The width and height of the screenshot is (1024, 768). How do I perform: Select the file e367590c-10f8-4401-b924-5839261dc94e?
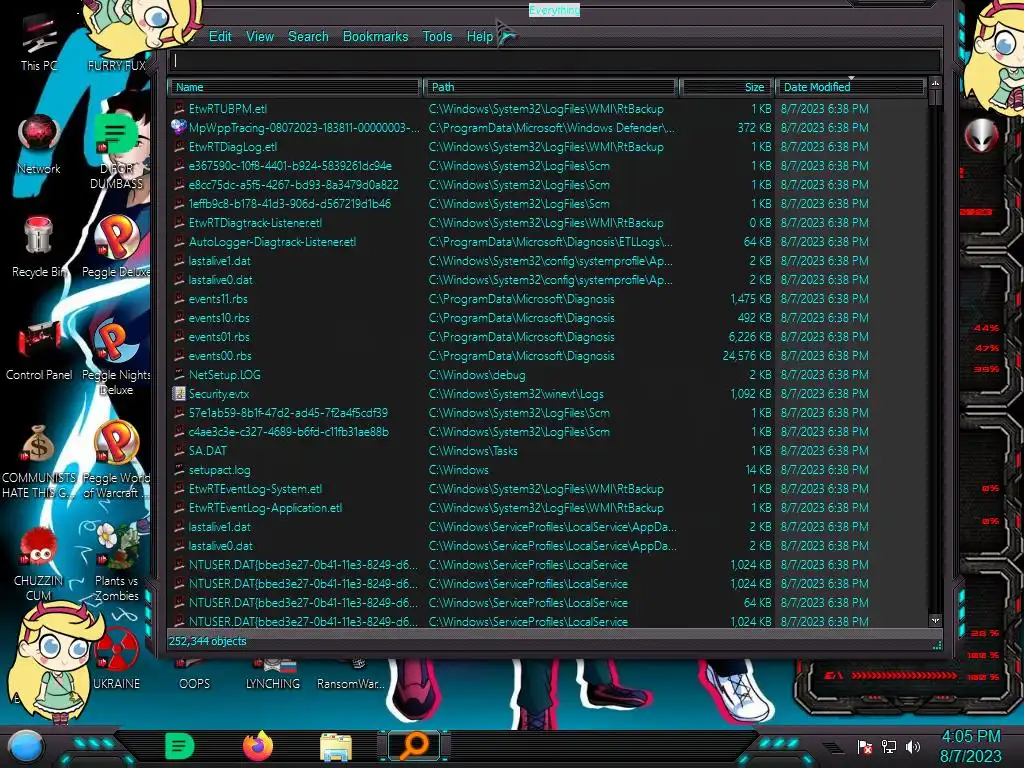290,166
